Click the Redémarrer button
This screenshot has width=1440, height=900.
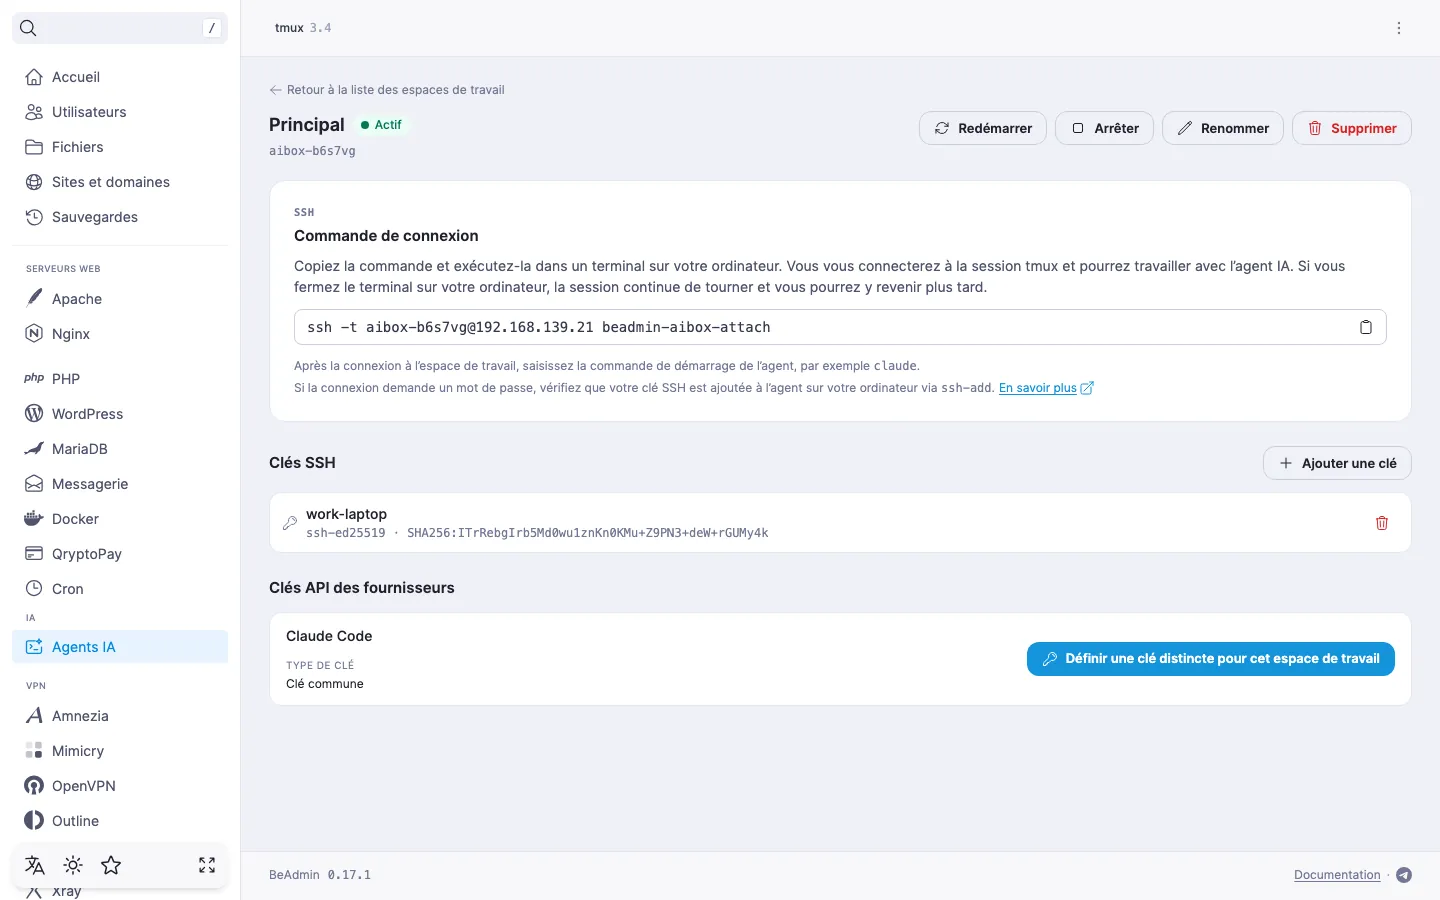[983, 128]
